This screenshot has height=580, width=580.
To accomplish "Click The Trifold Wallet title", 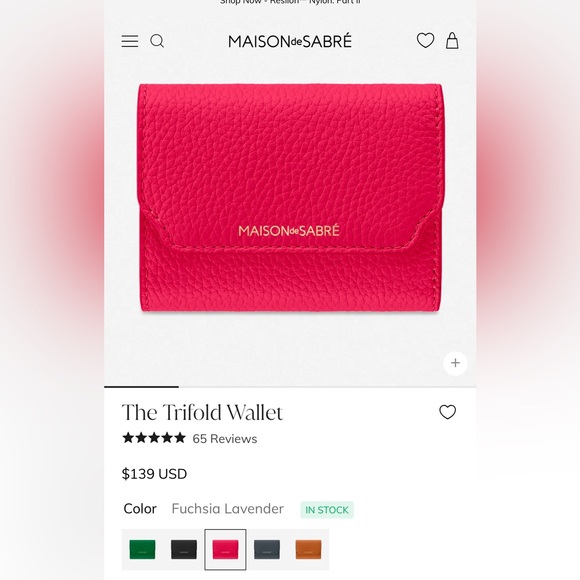I will tap(202, 412).
